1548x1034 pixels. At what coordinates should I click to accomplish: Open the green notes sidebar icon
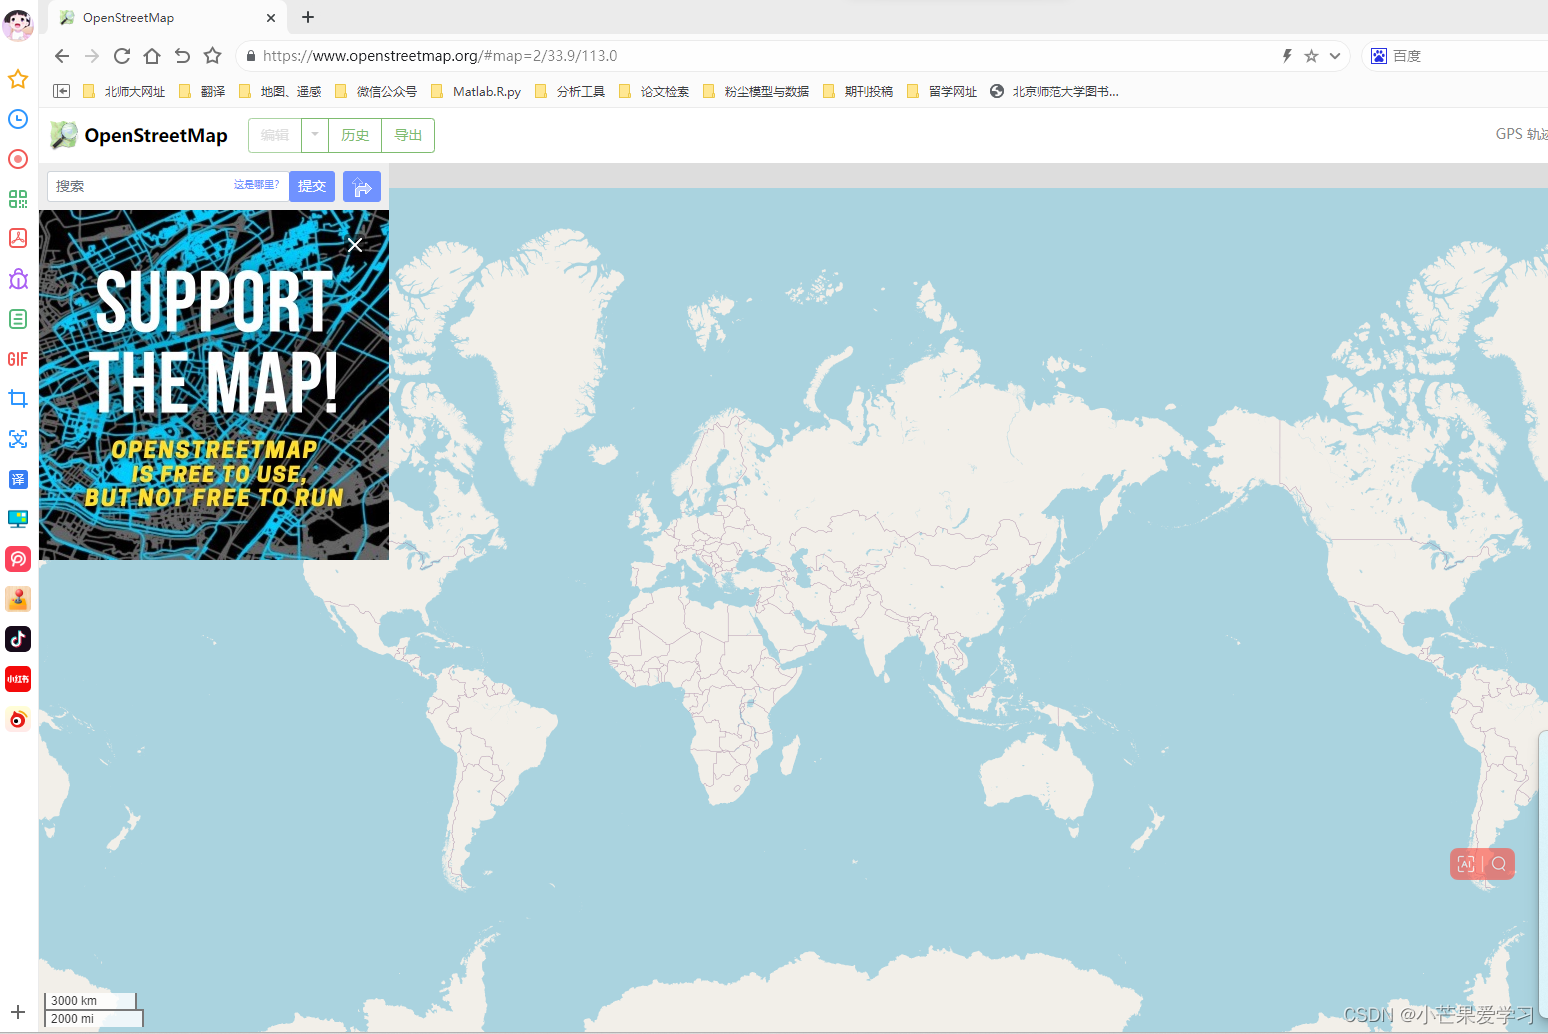18,319
